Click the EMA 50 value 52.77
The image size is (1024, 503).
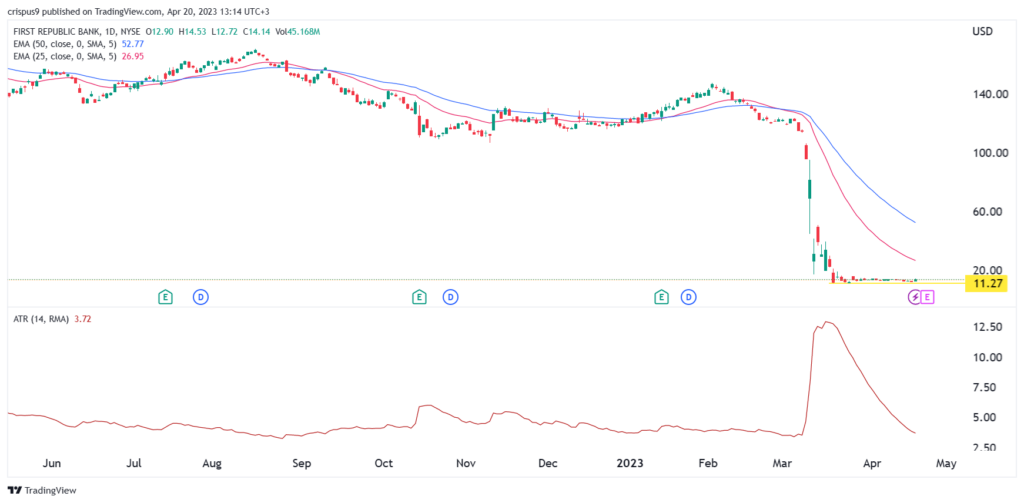[132, 44]
